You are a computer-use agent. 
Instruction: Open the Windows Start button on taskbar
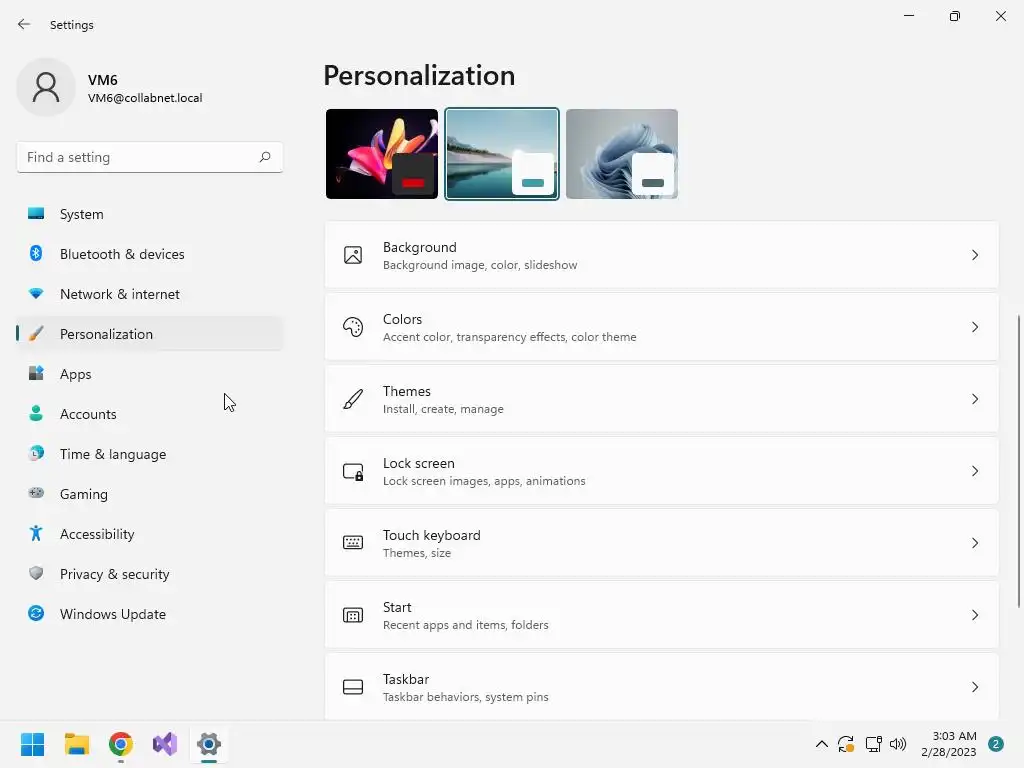tap(33, 744)
